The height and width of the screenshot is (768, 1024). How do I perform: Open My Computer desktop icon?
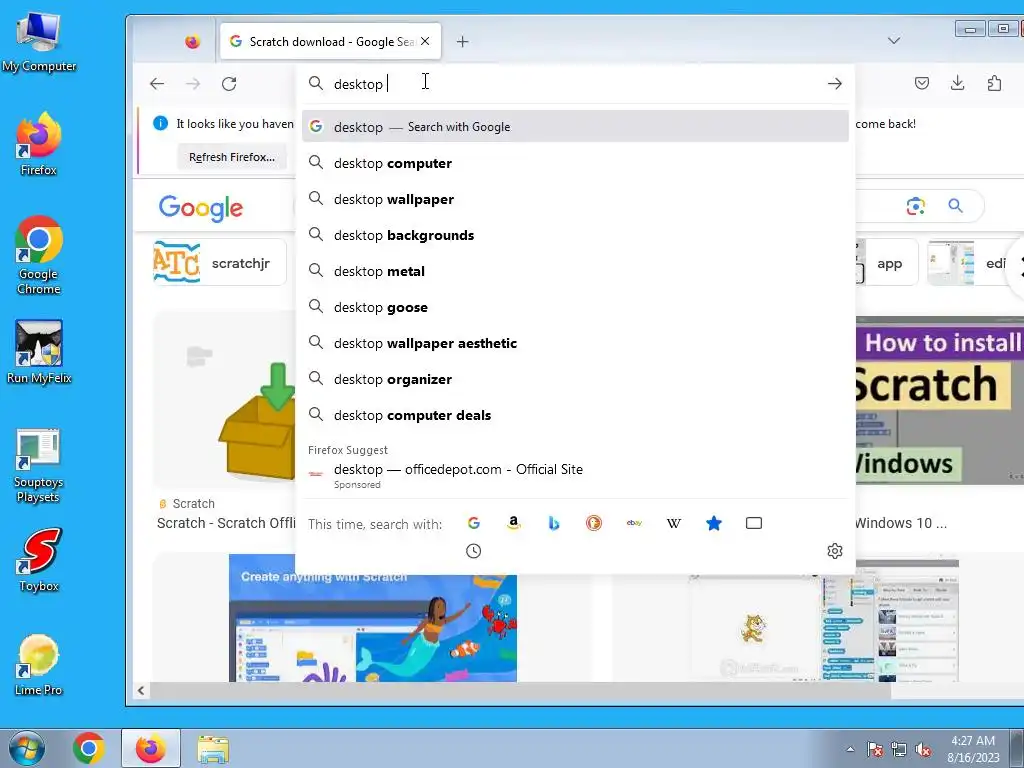pyautogui.click(x=39, y=42)
